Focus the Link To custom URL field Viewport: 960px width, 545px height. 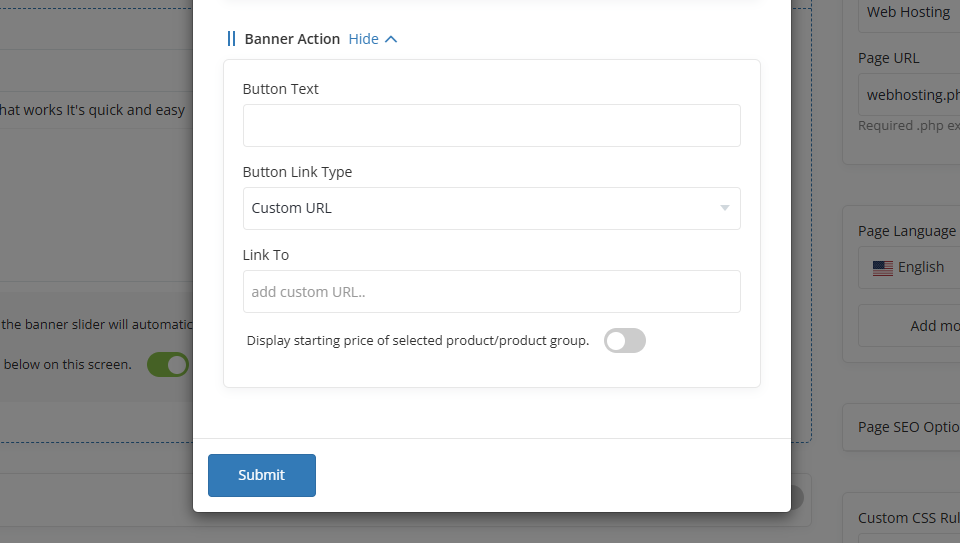[491, 292]
